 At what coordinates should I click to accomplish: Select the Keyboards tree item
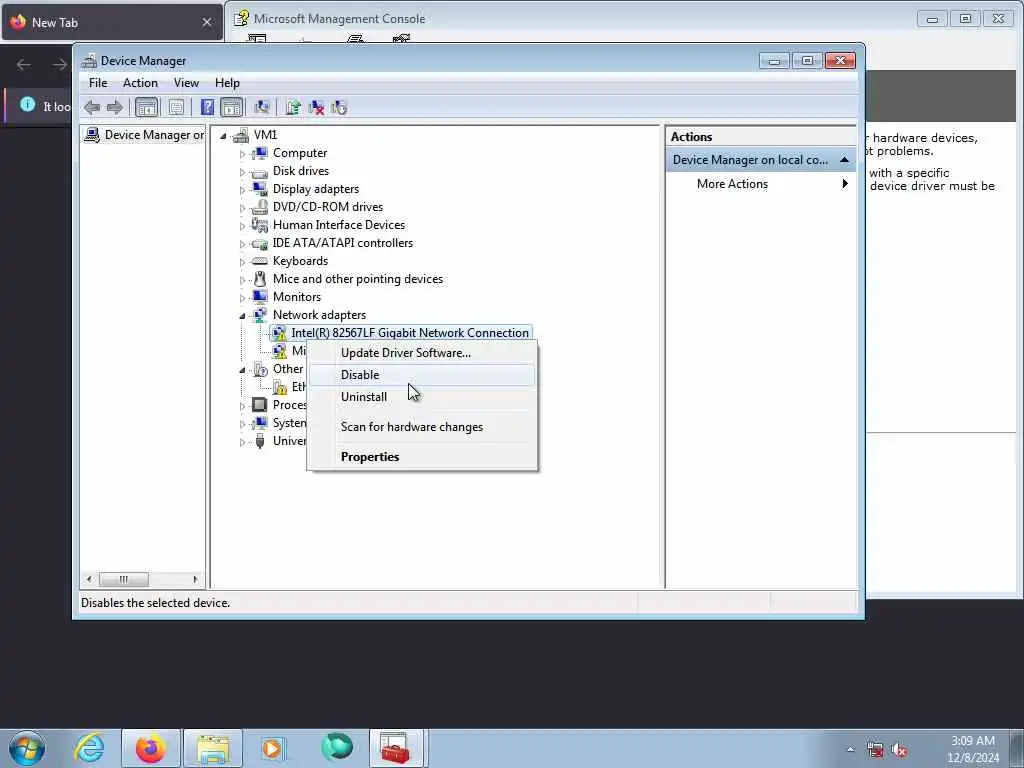point(300,261)
